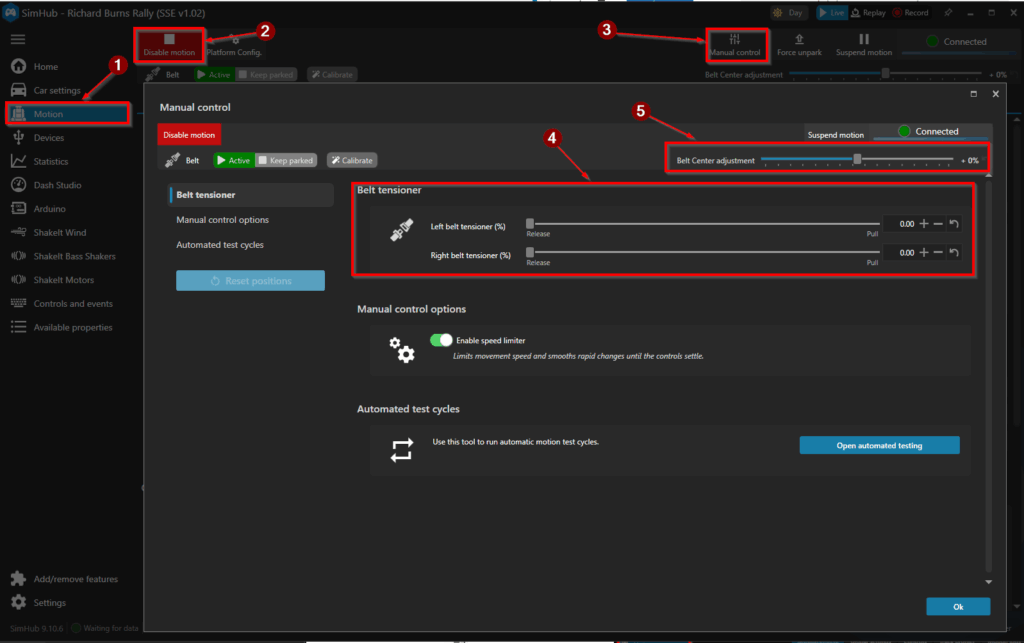Open Dash Studio from the sidebar
Viewport: 1024px width, 643px height.
(57, 185)
